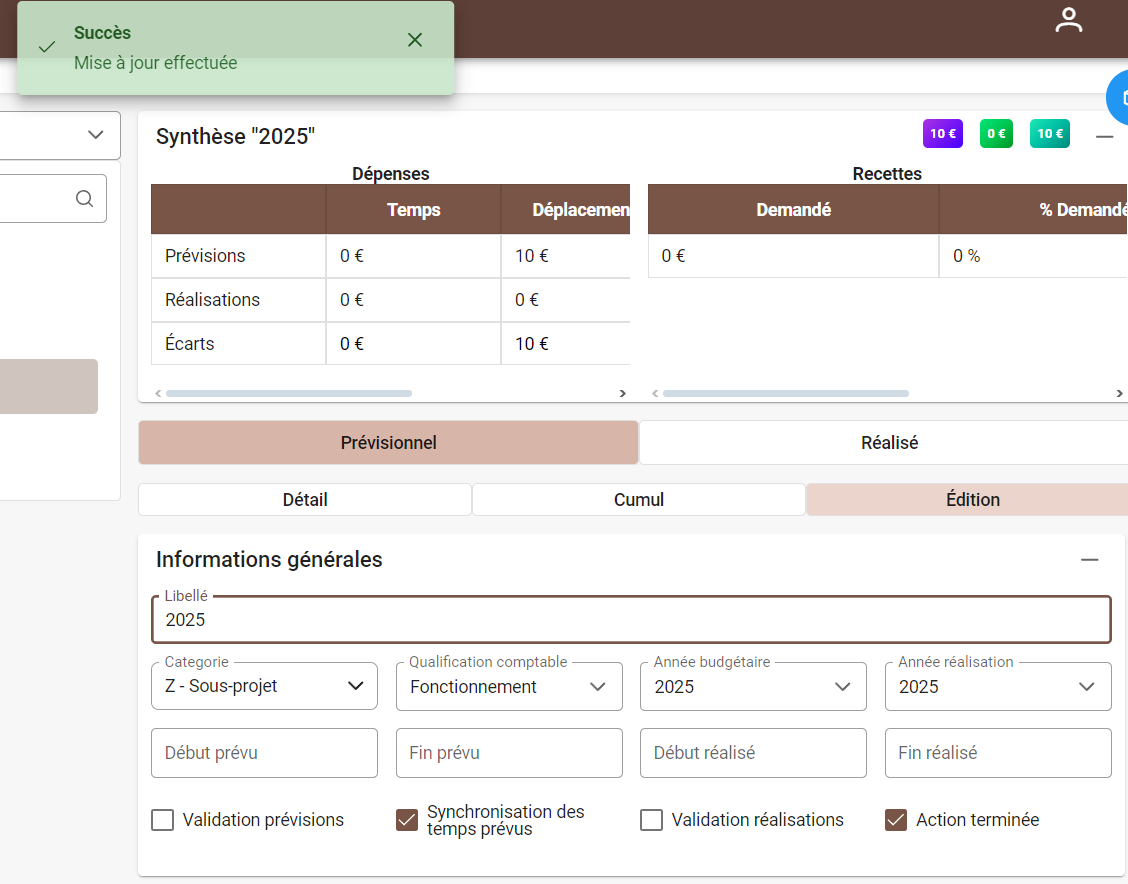This screenshot has width=1128, height=884.
Task: Collapse the Informations générales section
Action: [x=1090, y=559]
